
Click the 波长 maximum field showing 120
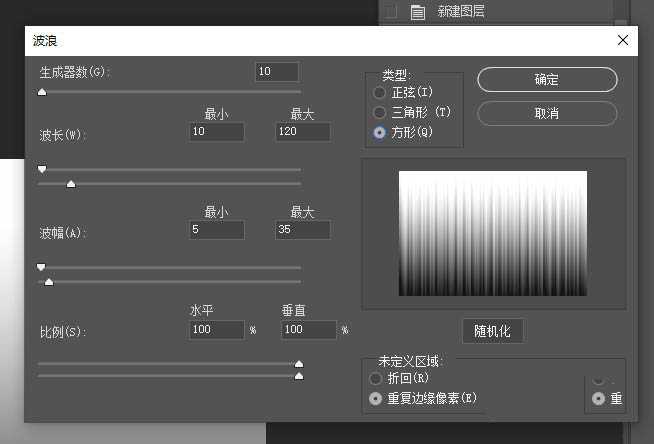point(302,132)
